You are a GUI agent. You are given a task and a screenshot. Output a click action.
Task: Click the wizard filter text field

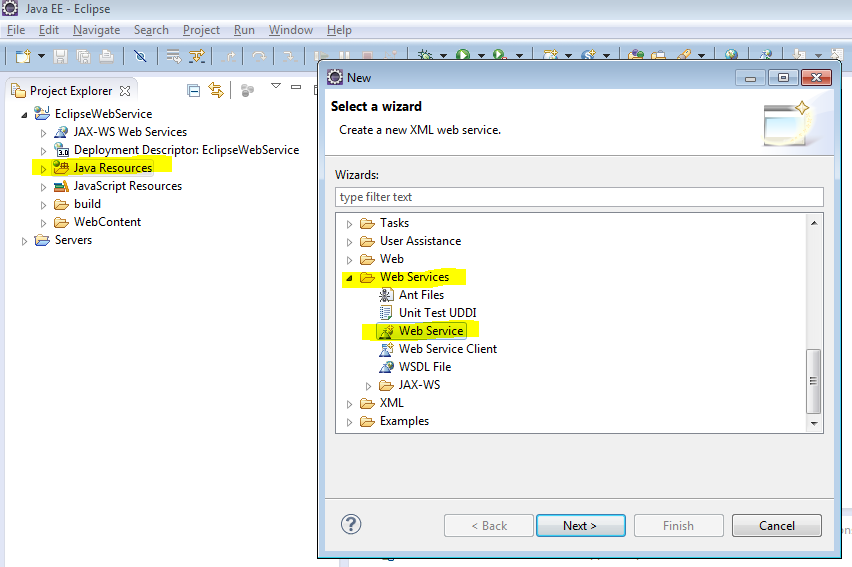coord(579,197)
